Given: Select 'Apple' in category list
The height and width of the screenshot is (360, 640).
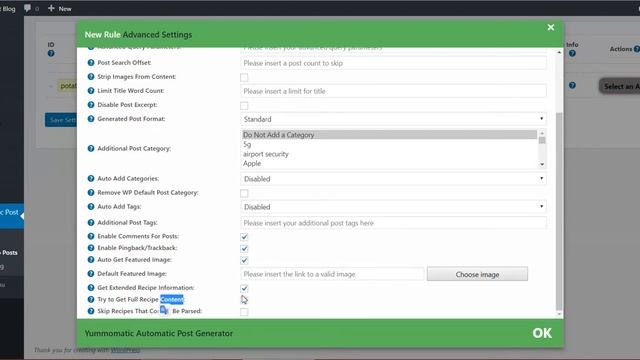Looking at the screenshot, I should coord(389,163).
